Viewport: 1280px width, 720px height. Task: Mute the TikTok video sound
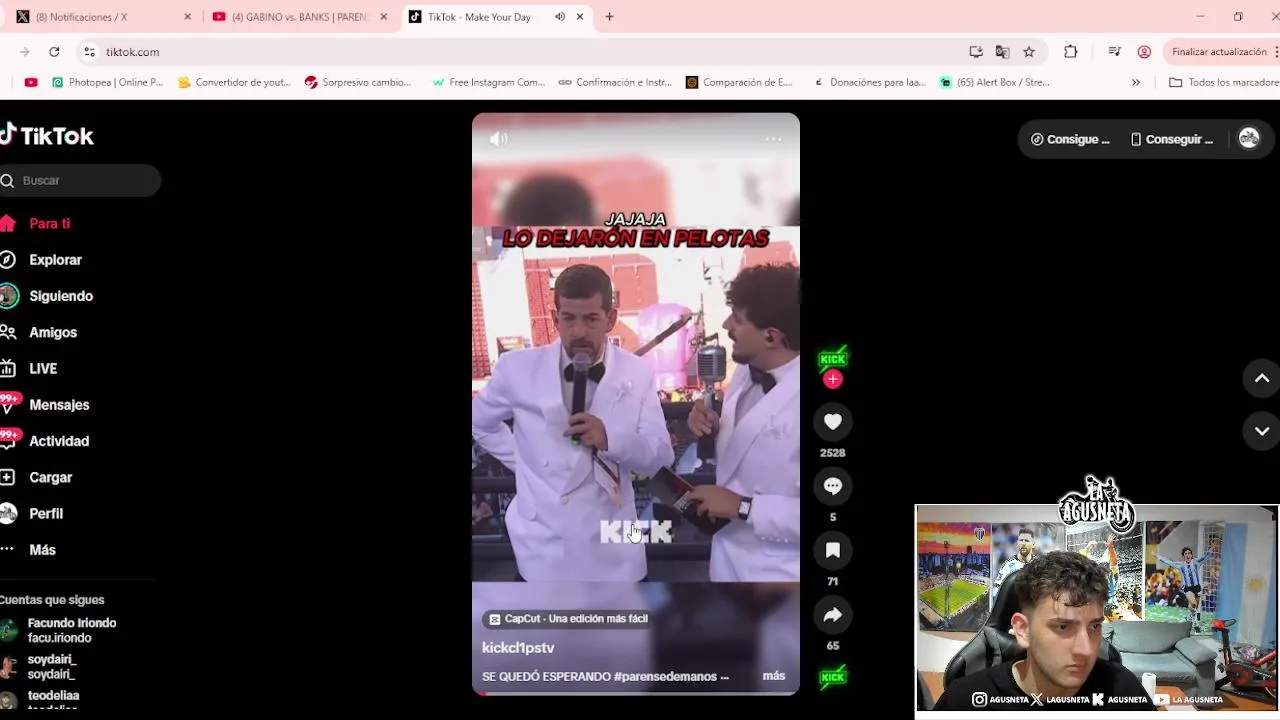[x=499, y=139]
